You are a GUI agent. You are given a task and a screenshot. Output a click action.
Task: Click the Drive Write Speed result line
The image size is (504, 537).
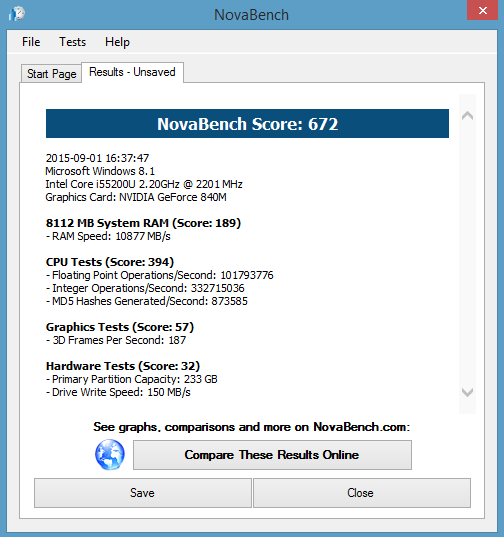(x=118, y=392)
